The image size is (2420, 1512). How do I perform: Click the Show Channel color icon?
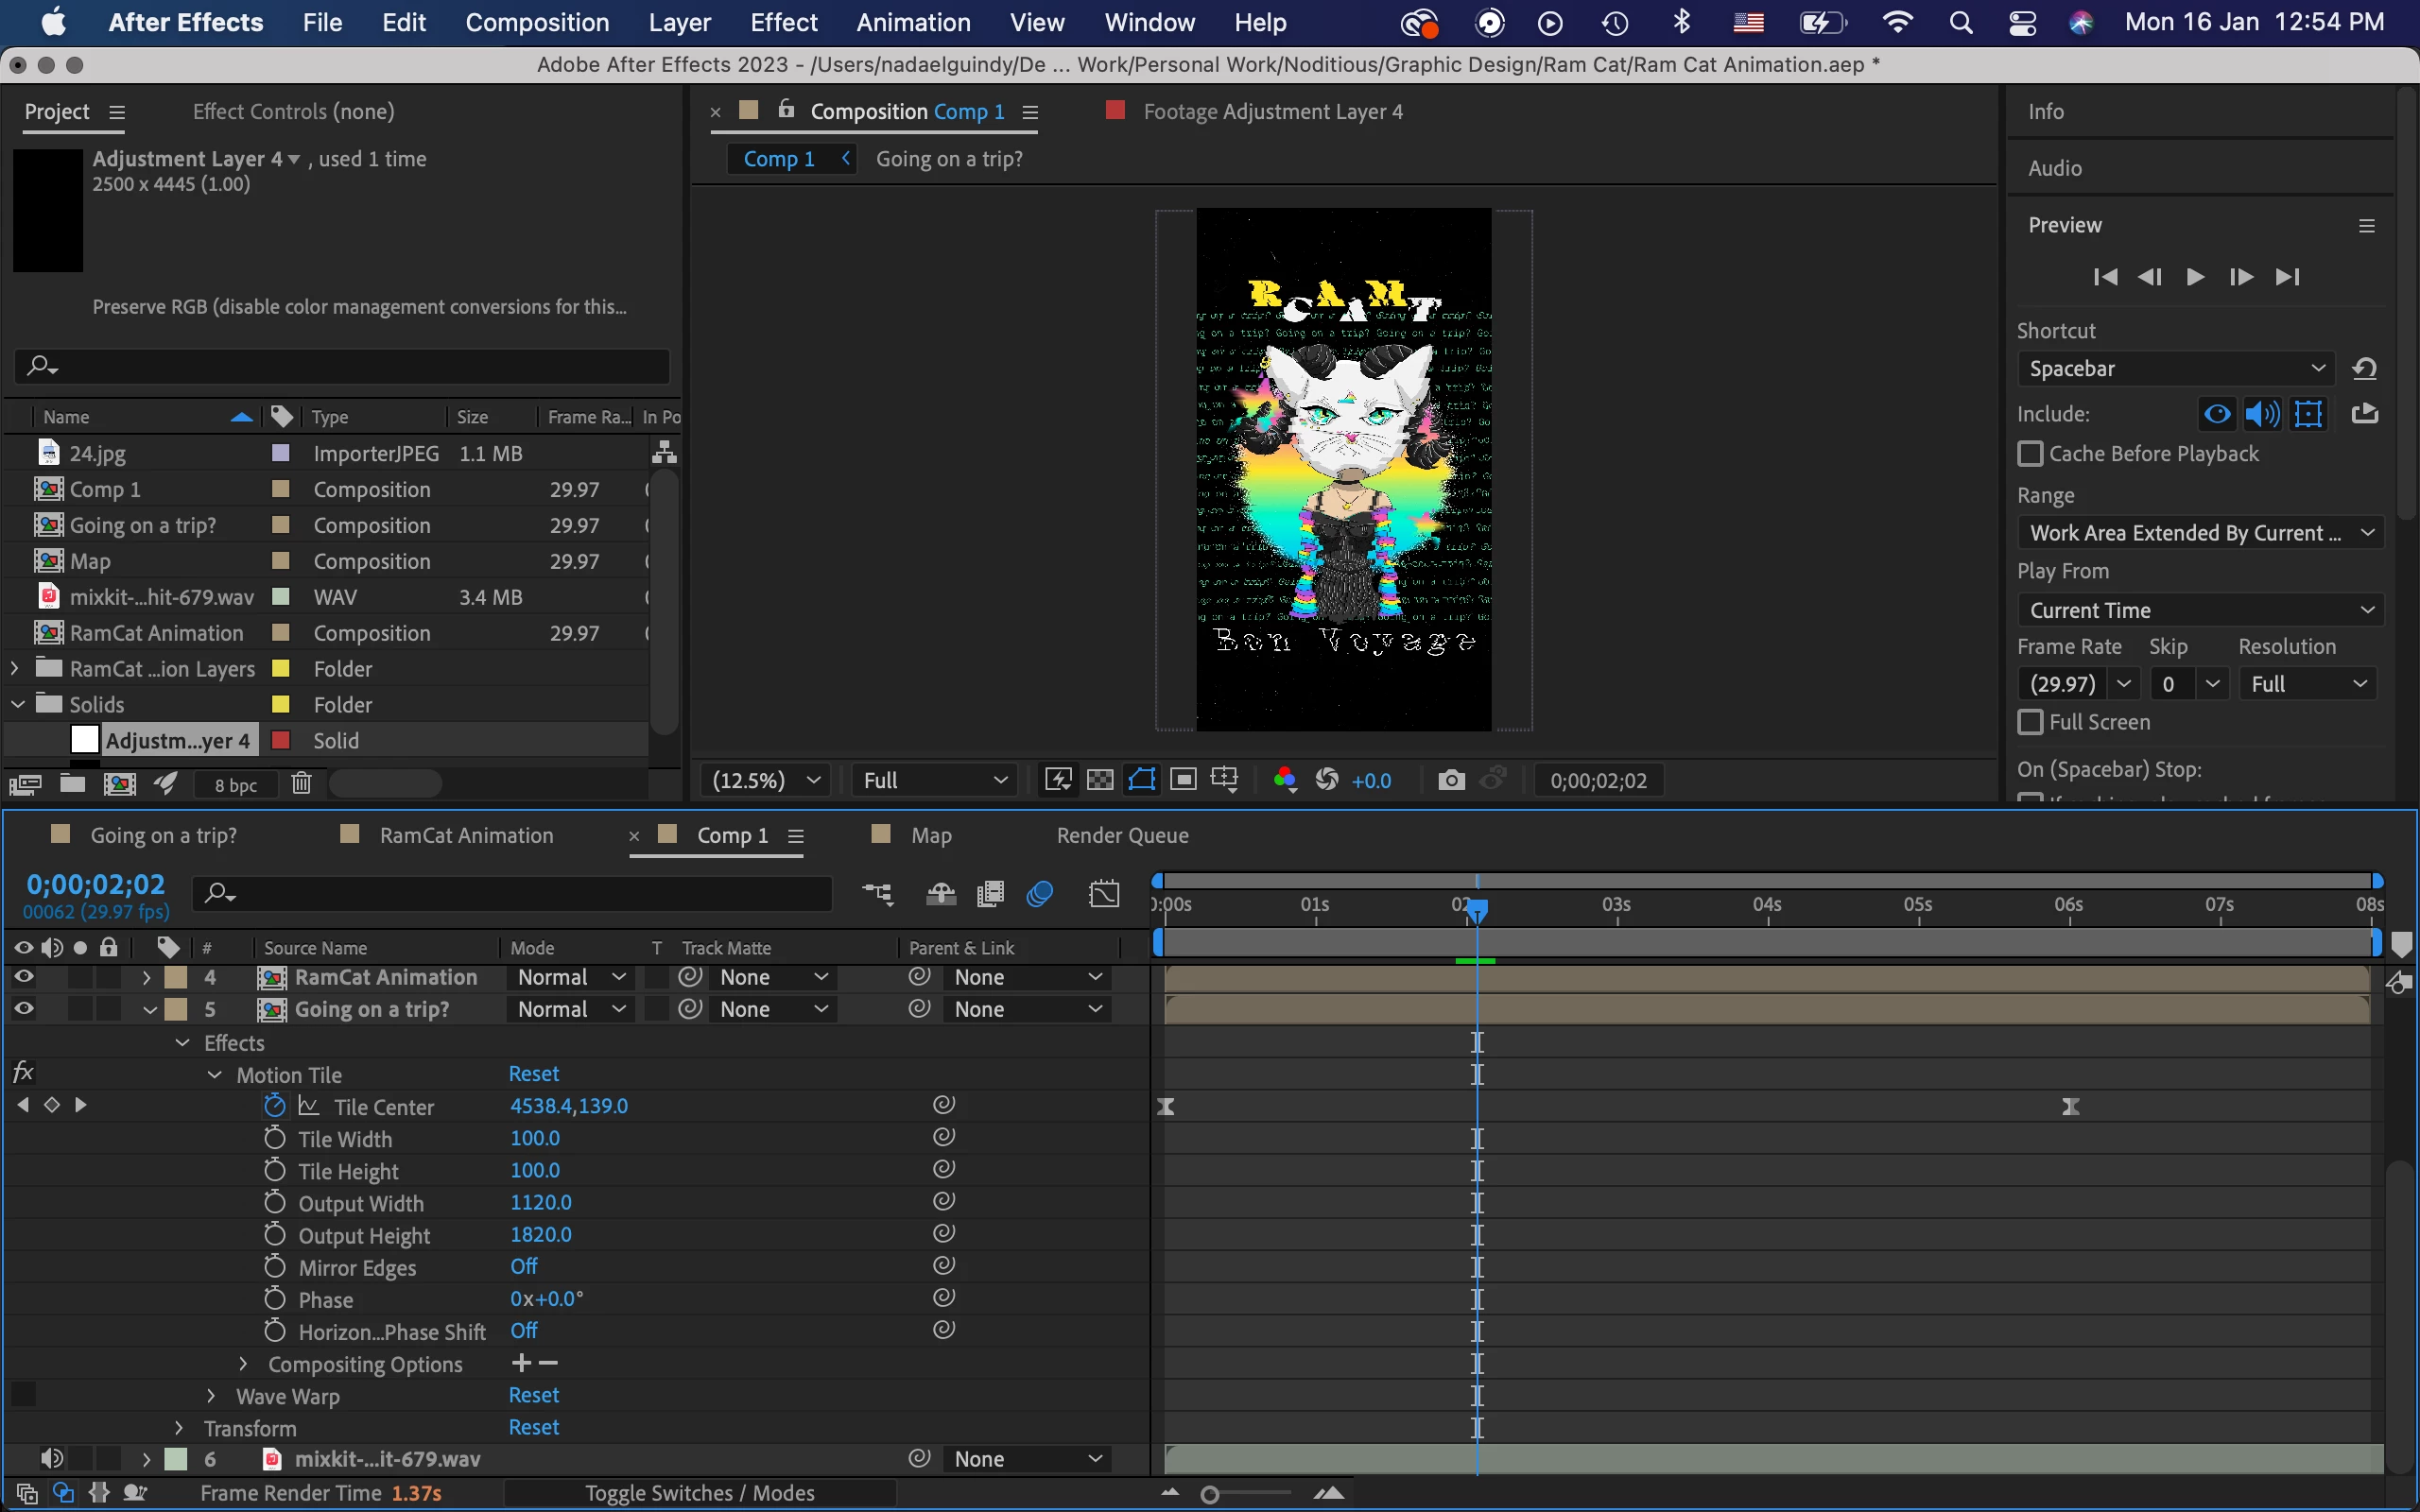(x=1285, y=780)
